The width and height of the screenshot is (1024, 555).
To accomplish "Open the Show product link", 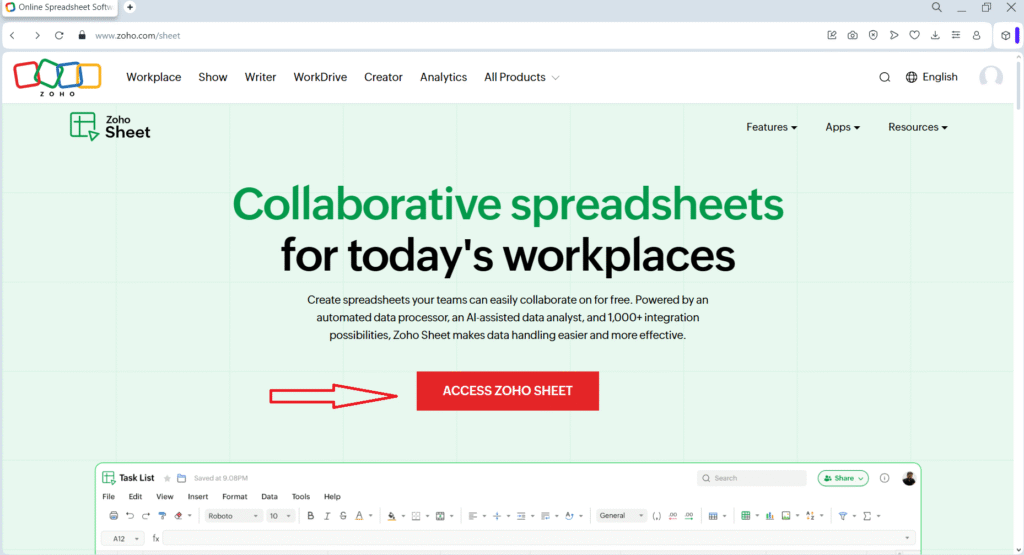I will pyautogui.click(x=213, y=77).
